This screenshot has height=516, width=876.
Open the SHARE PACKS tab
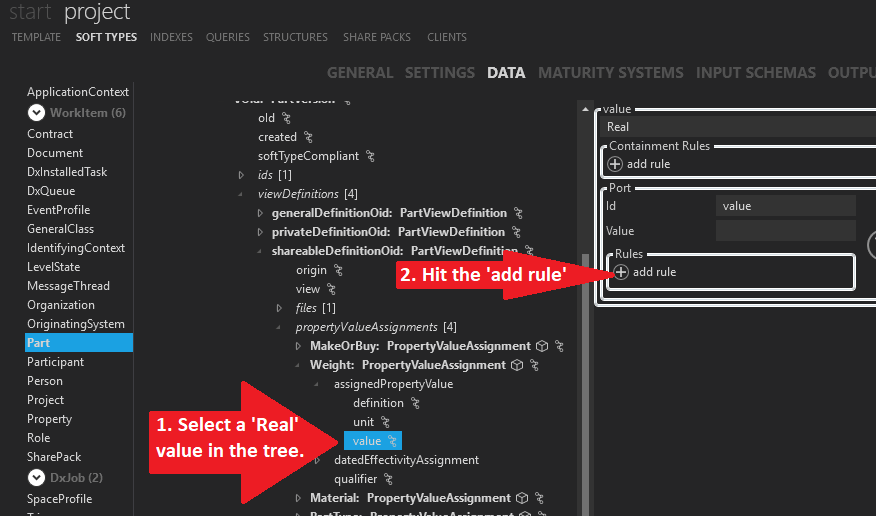[377, 37]
